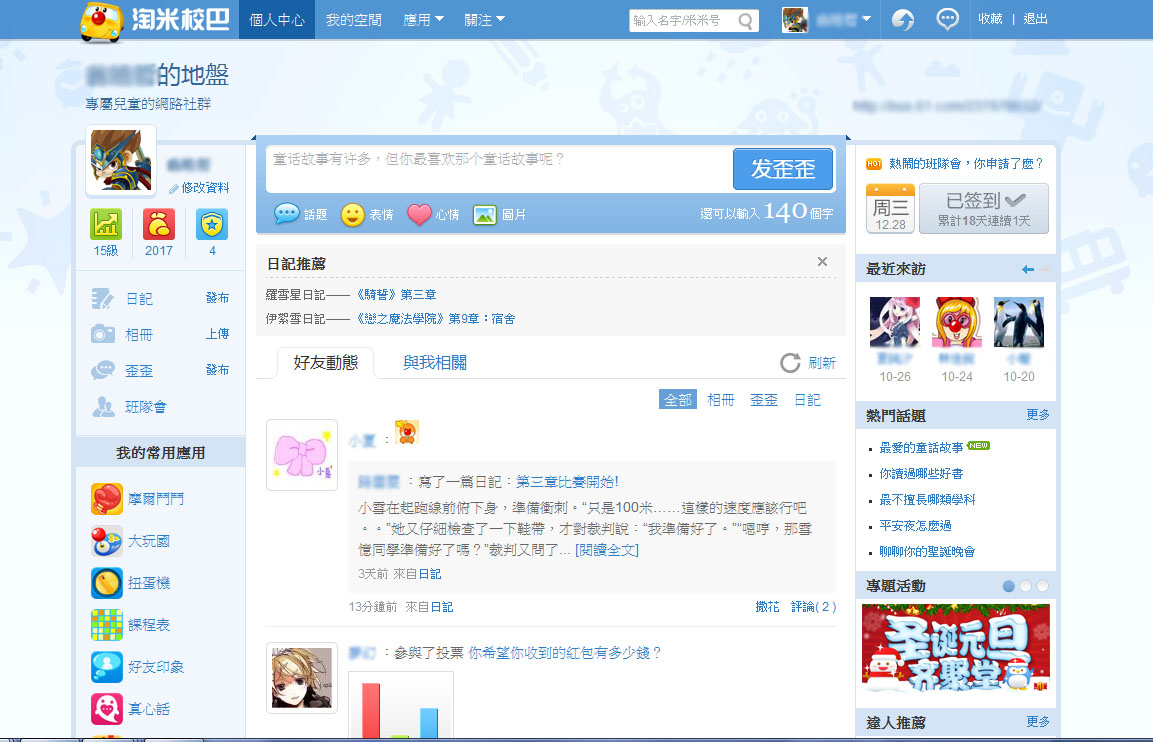Expand the 關注 dropdown menu

[x=485, y=19]
